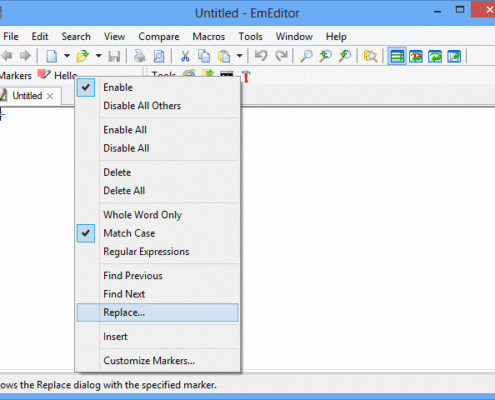Expand the Paste dropdown arrow
The image size is (495, 400).
click(239, 56)
